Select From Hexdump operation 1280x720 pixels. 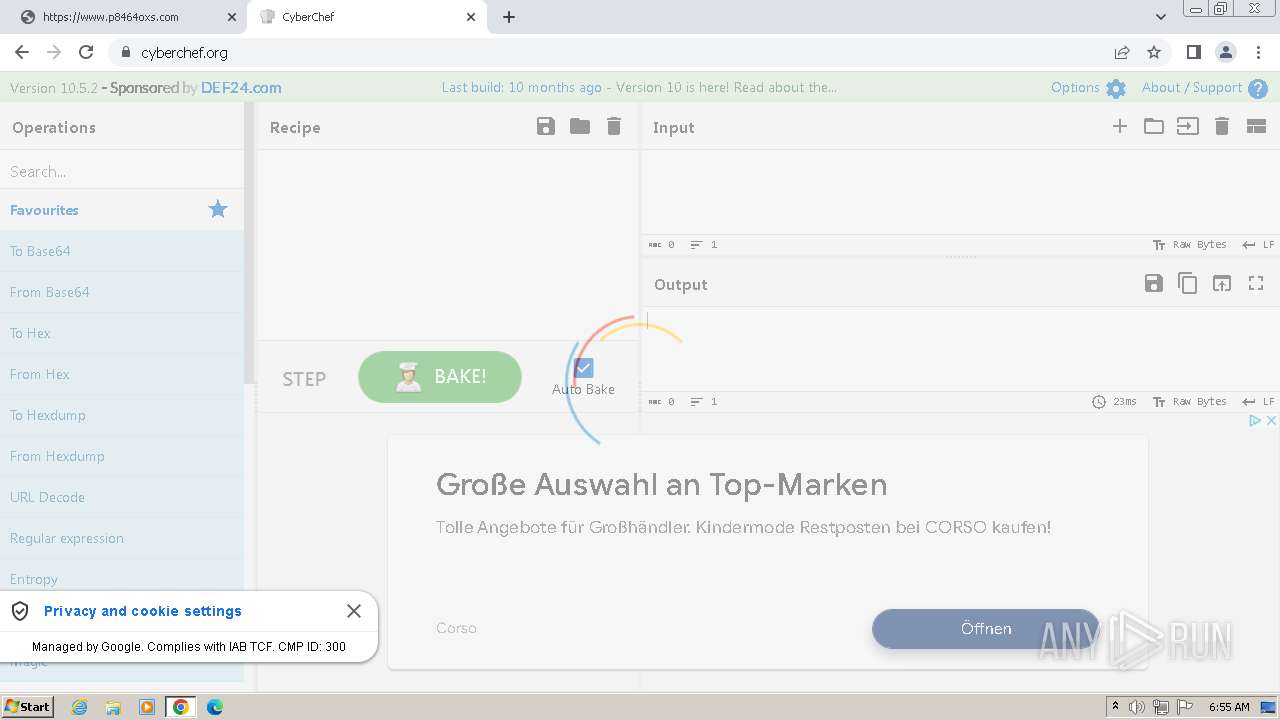click(x=122, y=456)
